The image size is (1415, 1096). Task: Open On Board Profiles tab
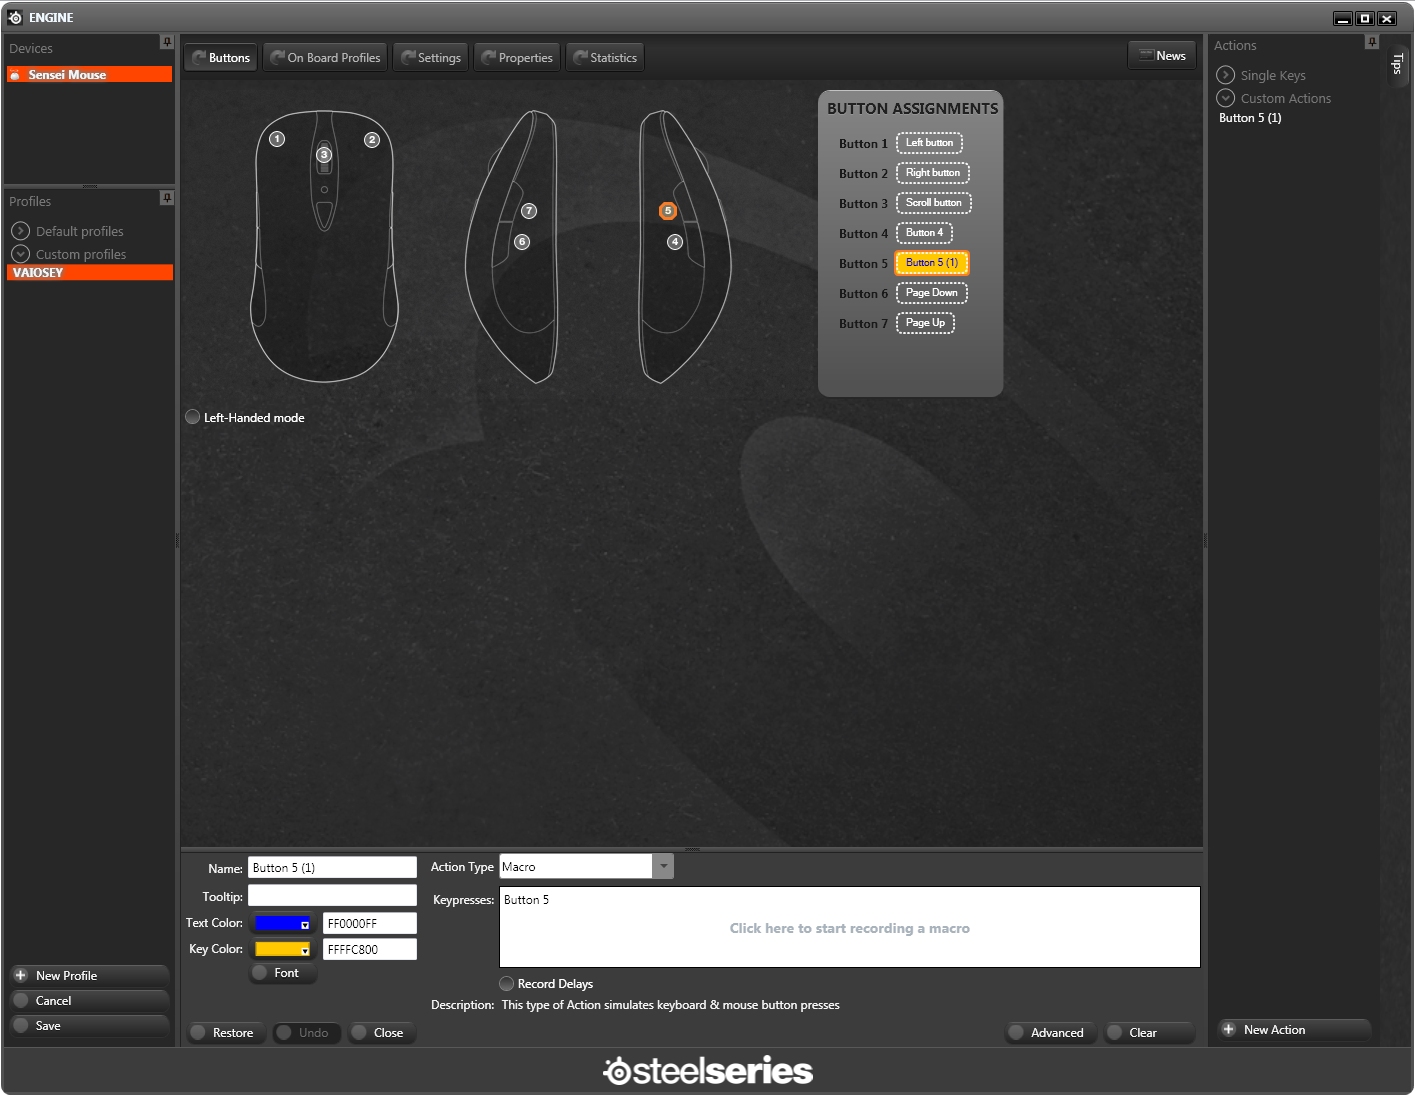325,58
